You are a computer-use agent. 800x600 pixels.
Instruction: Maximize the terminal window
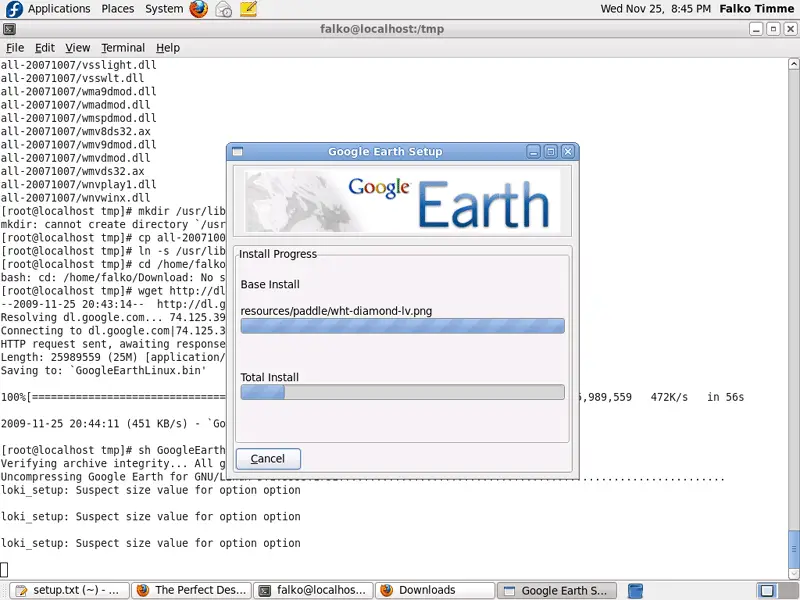tap(773, 29)
